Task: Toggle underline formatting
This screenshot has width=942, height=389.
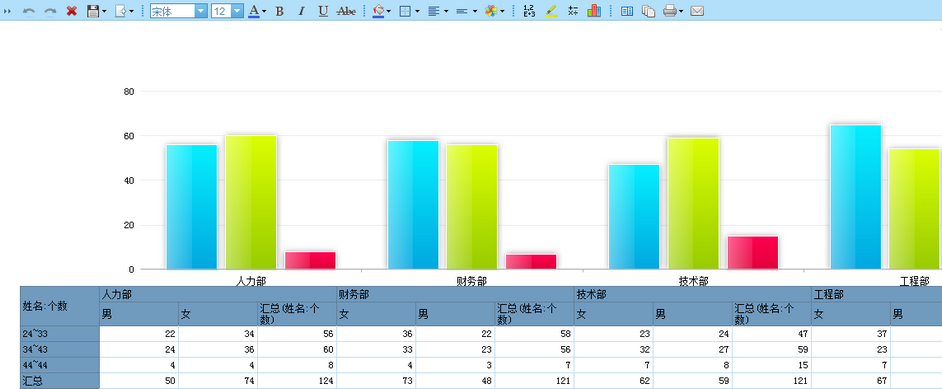Action: [323, 11]
